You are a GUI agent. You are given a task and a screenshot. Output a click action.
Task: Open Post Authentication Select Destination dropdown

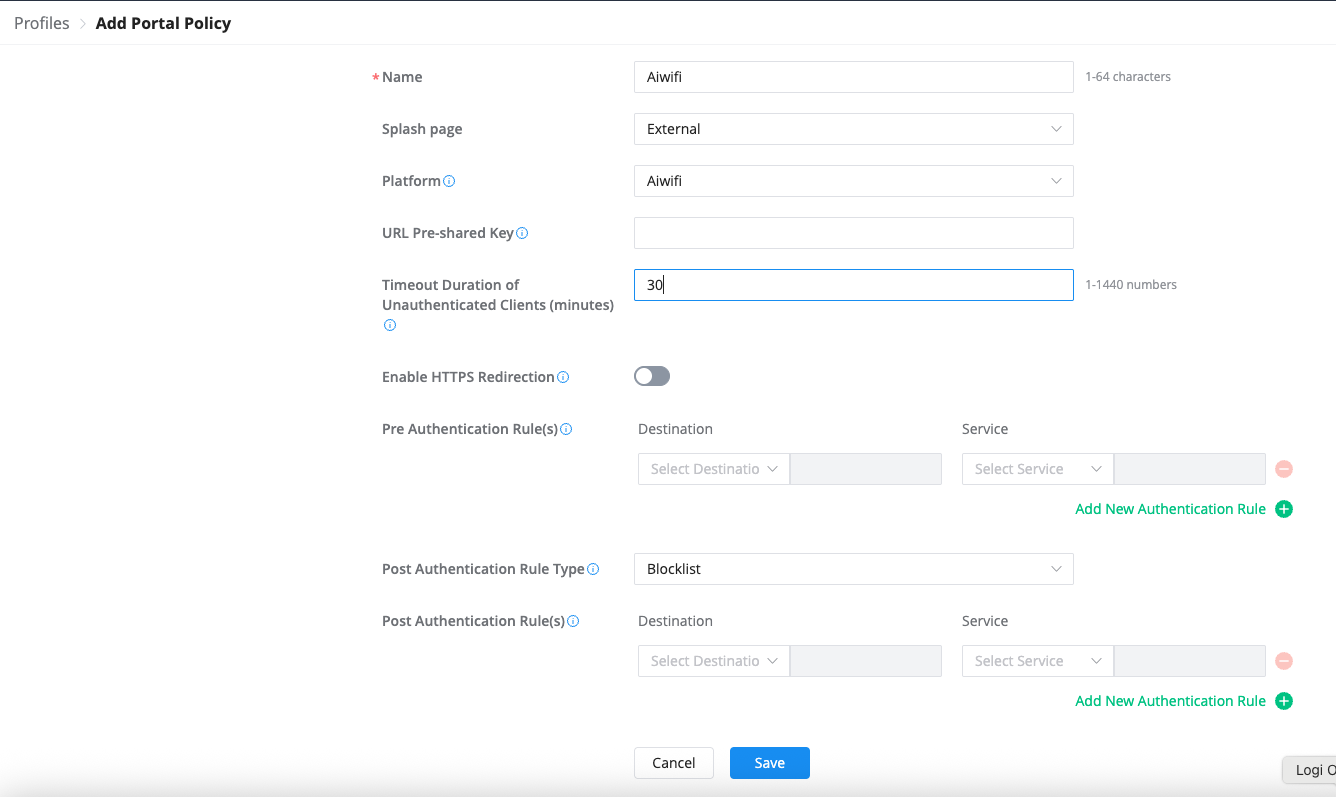[x=714, y=661]
